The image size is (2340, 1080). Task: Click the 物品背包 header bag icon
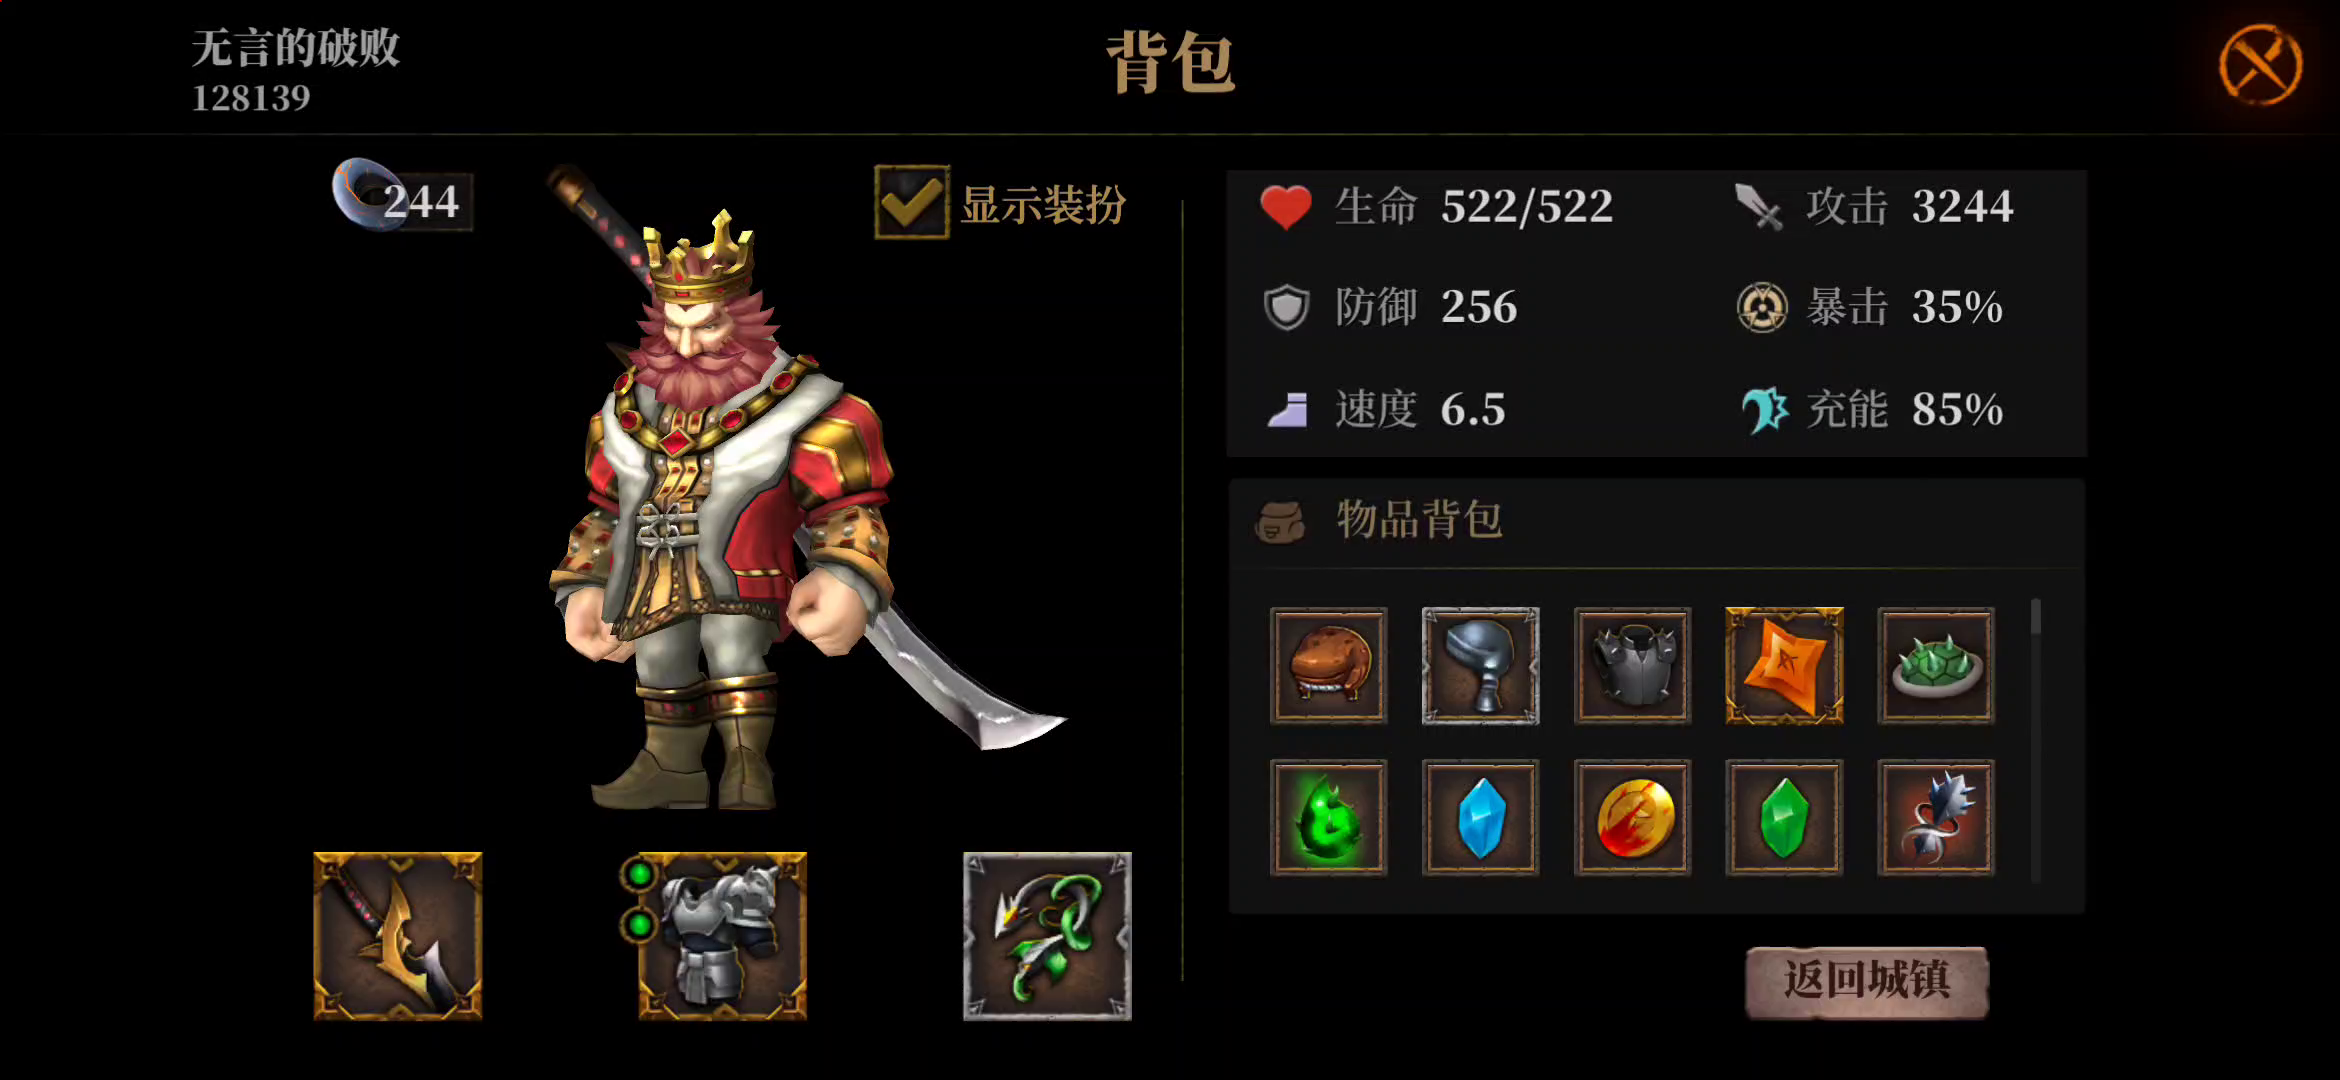click(x=1279, y=521)
